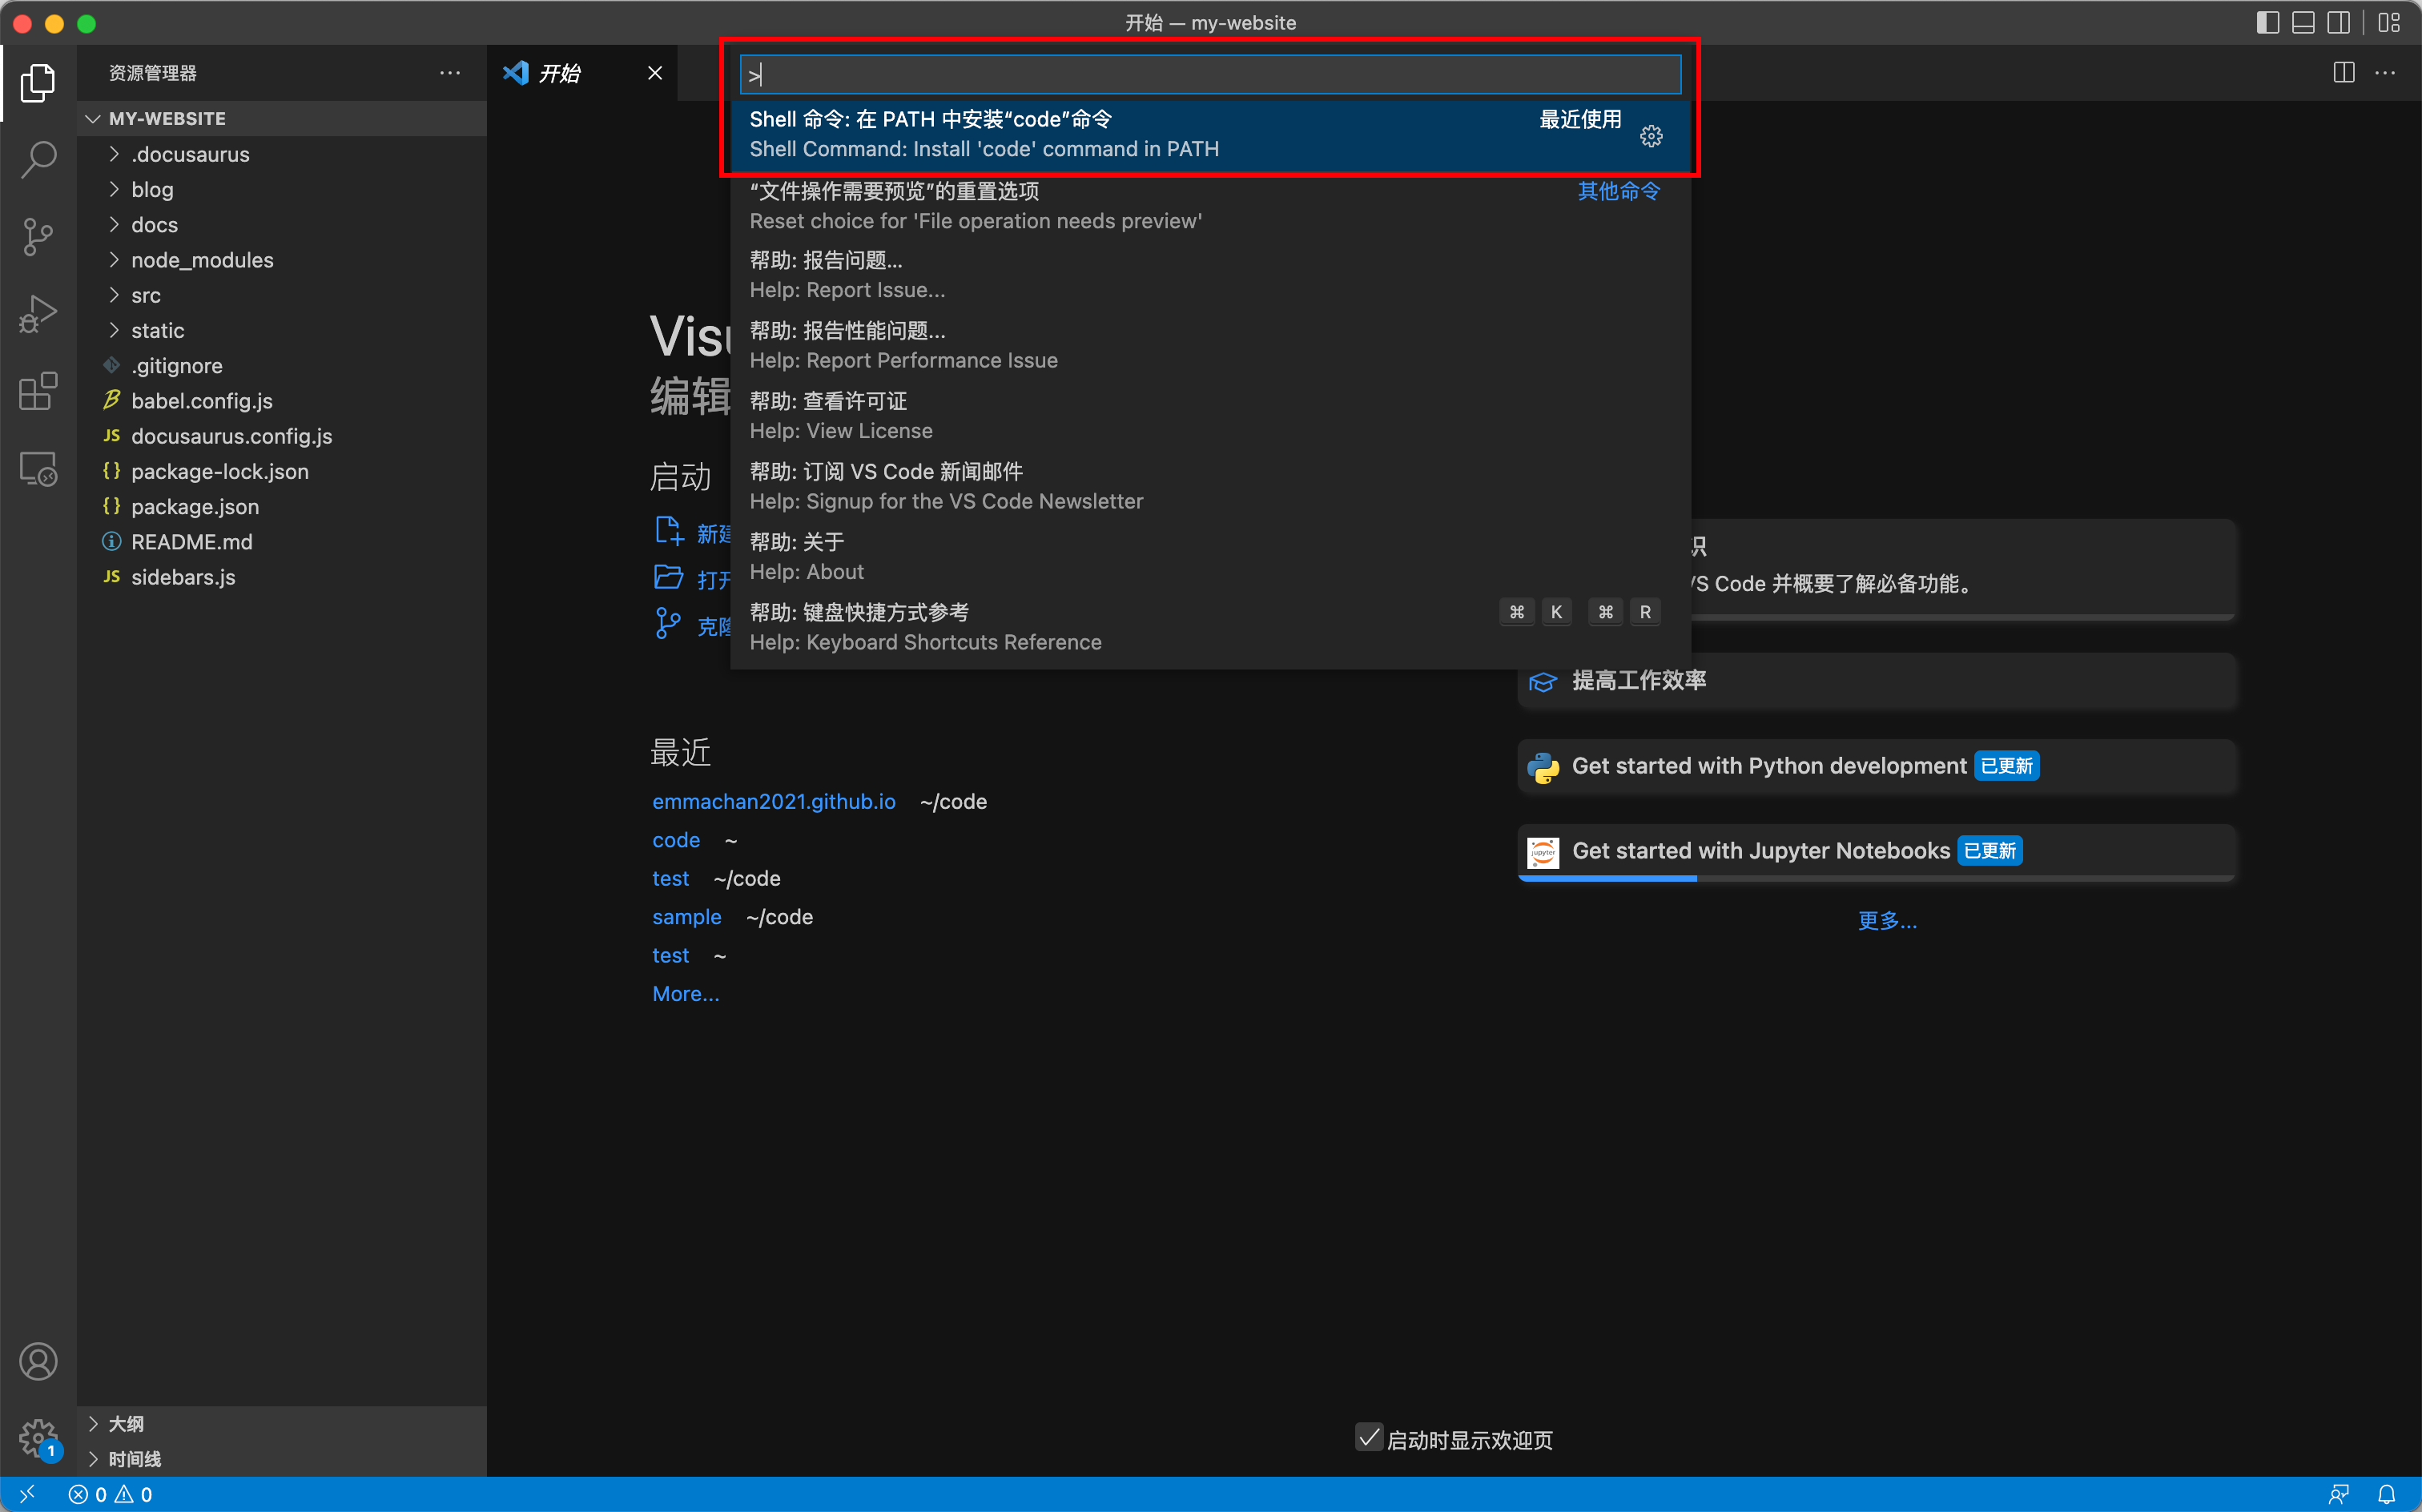
Task: Open recent folder named code
Action: pyautogui.click(x=676, y=840)
